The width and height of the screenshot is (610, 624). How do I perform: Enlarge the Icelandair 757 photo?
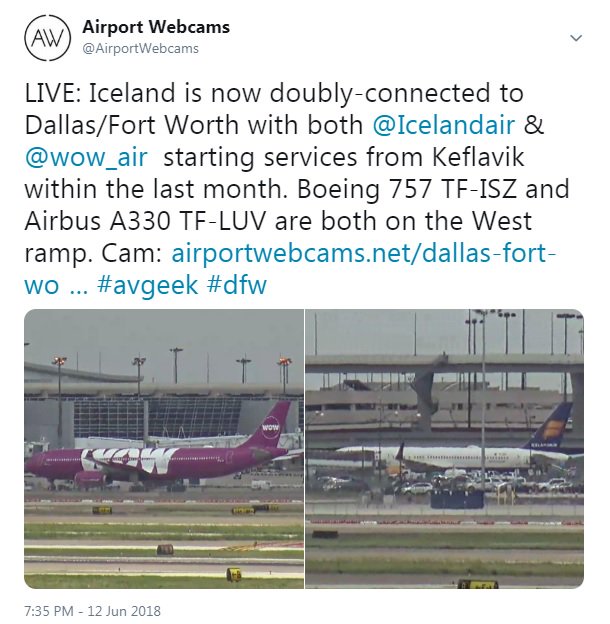point(444,448)
